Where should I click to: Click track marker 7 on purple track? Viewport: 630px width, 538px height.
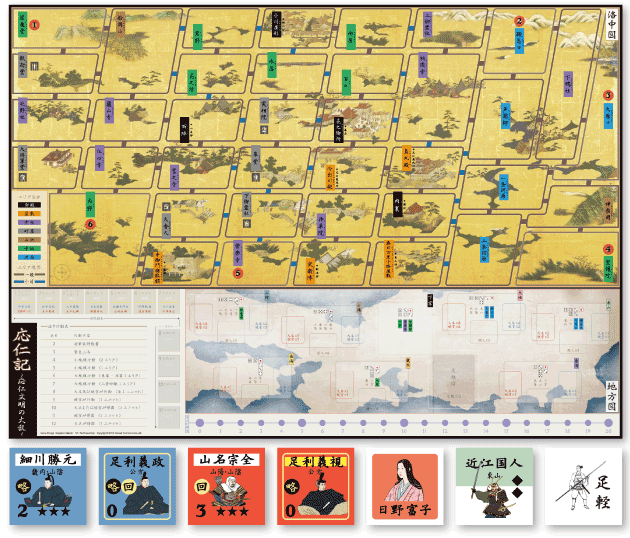tap(343, 423)
